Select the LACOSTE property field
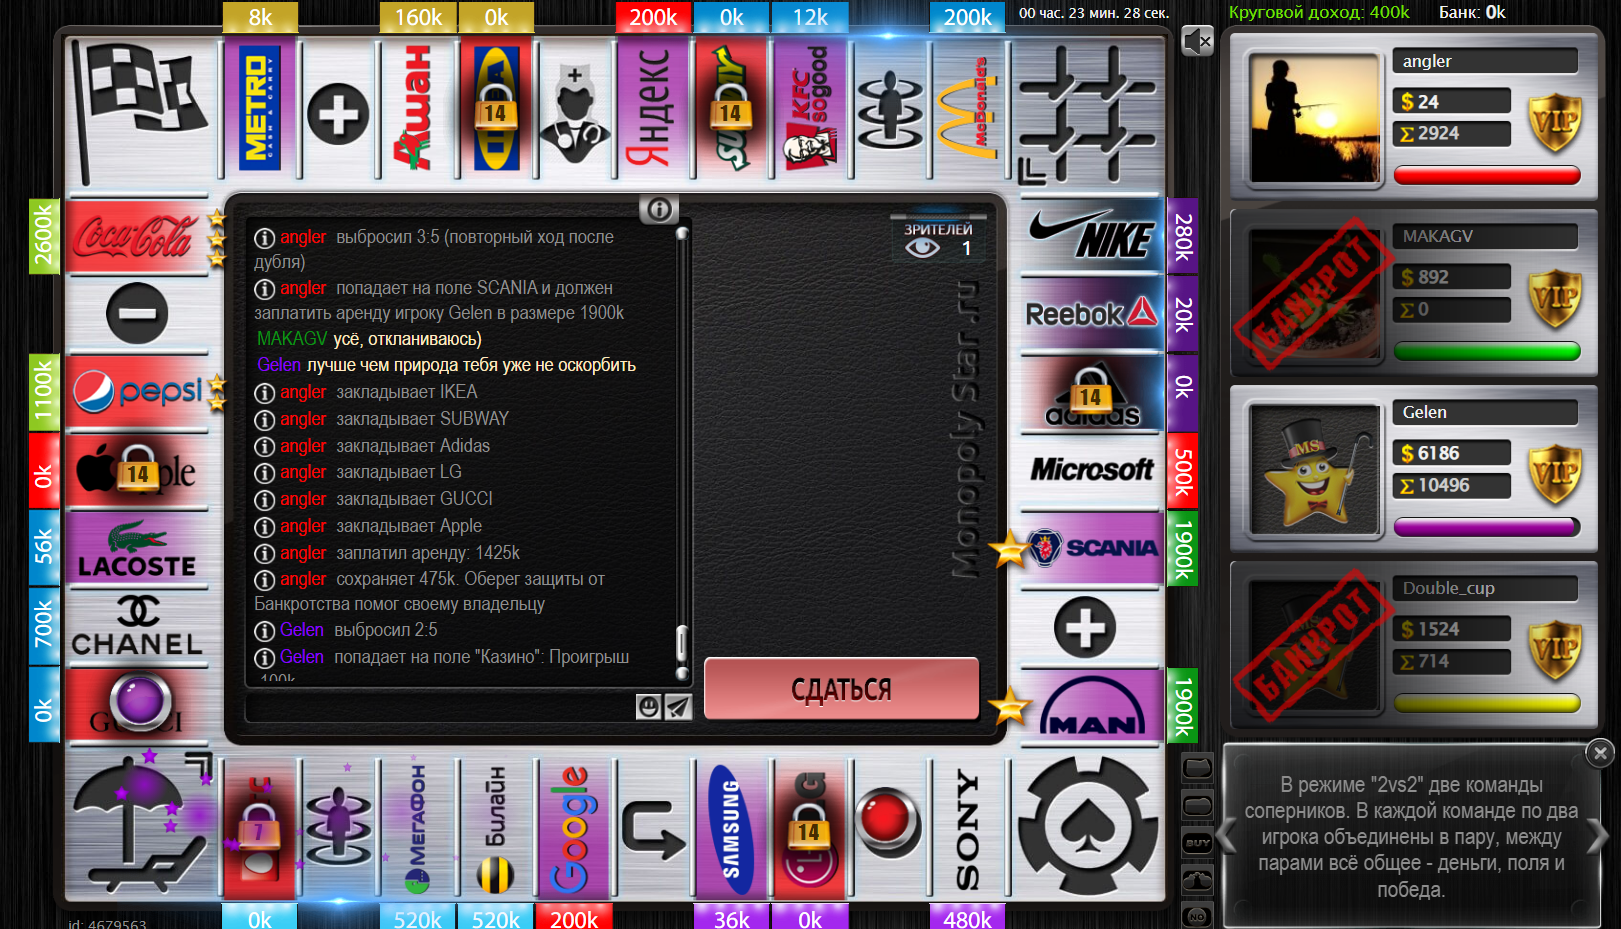Screen dimensions: 1621x929 (137, 548)
